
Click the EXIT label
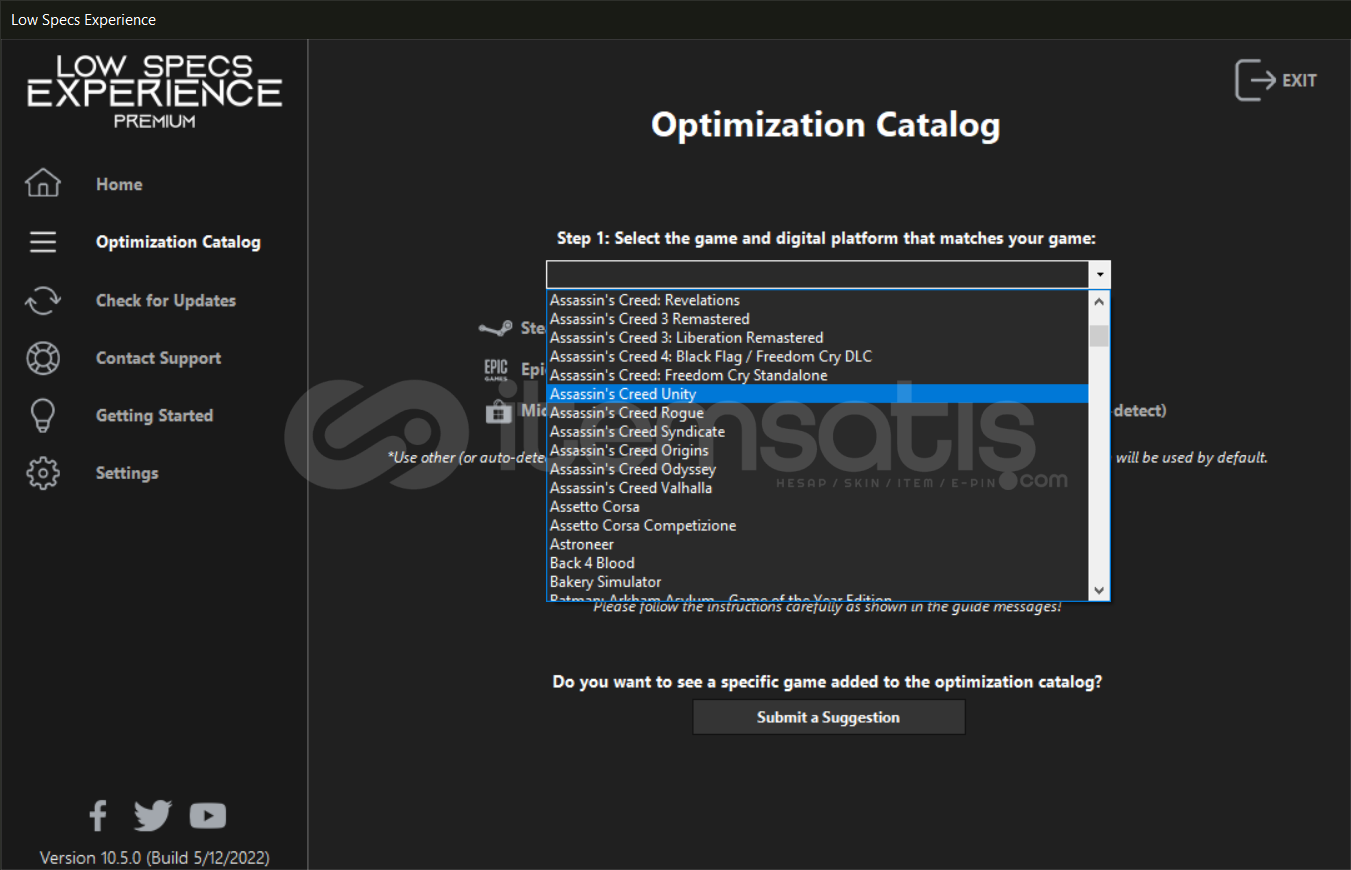point(1299,80)
